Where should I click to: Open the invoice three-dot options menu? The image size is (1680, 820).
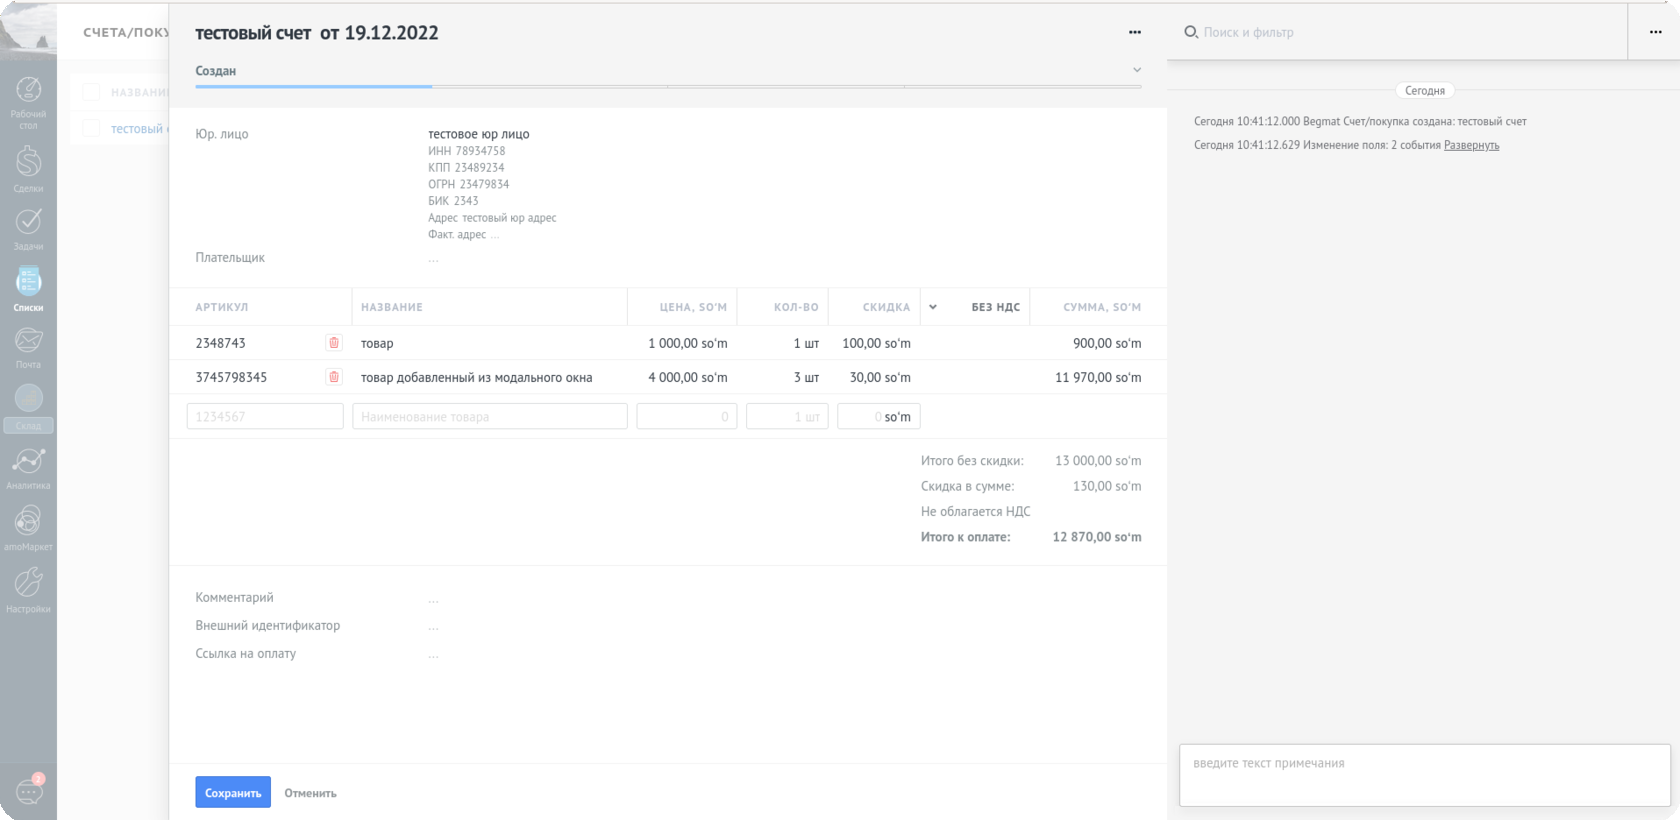tap(1134, 32)
